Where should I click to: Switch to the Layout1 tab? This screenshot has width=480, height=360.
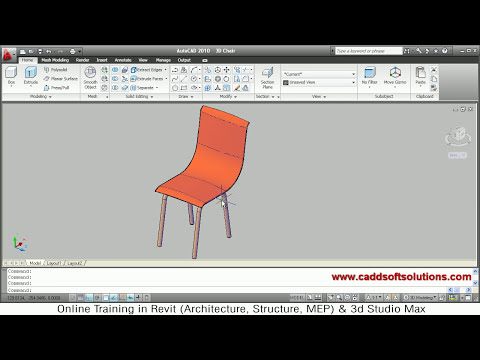[x=53, y=263]
